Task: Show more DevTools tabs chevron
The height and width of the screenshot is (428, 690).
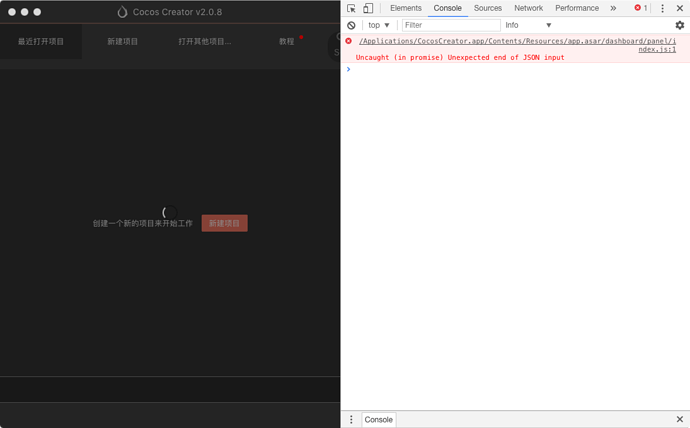Action: 613,8
